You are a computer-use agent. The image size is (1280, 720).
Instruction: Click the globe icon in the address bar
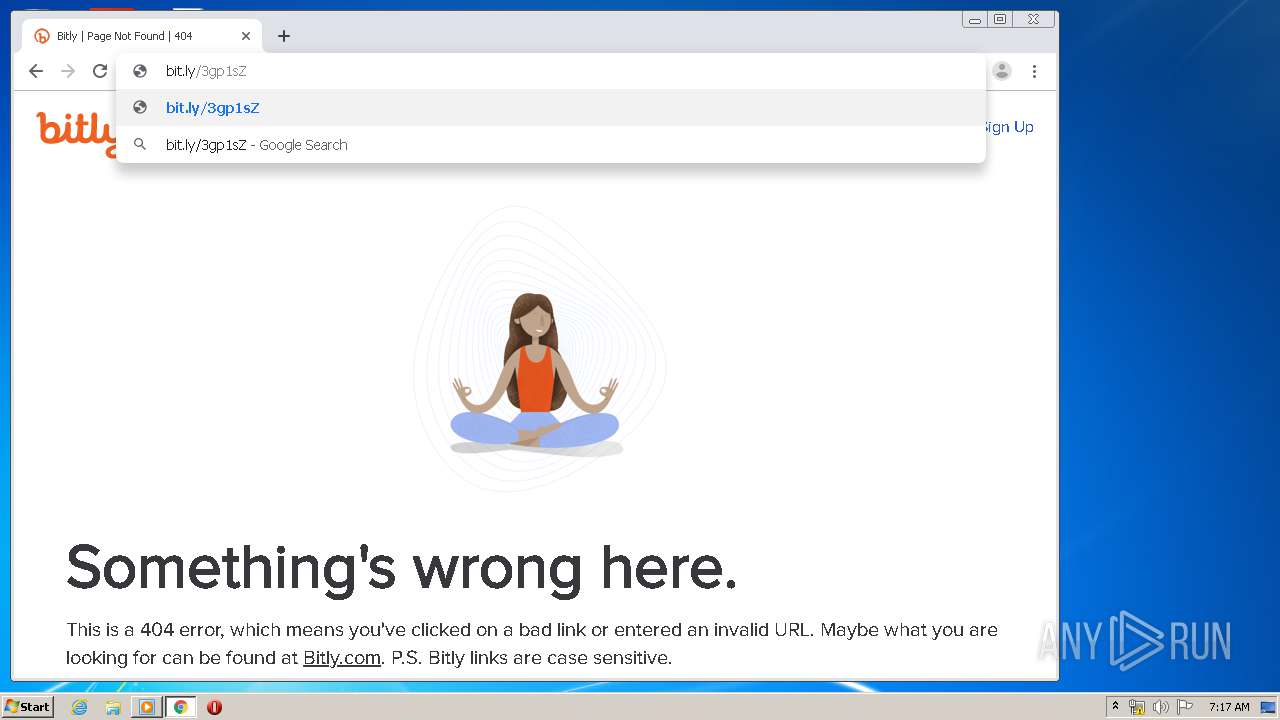[140, 71]
